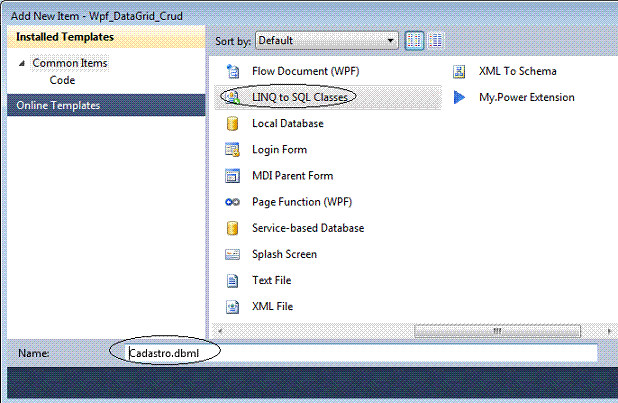Viewport: 618px width, 403px height.
Task: Open the Online Templates section
Action: pyautogui.click(x=58, y=106)
